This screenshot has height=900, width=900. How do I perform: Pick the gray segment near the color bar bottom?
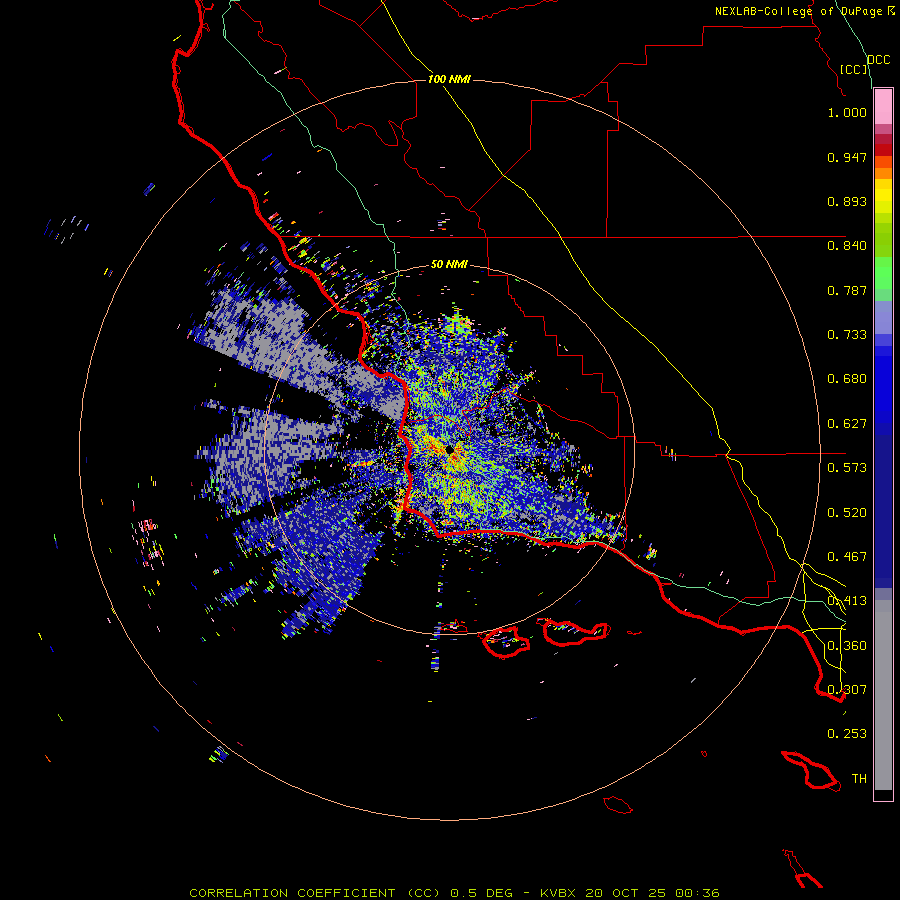point(883,695)
